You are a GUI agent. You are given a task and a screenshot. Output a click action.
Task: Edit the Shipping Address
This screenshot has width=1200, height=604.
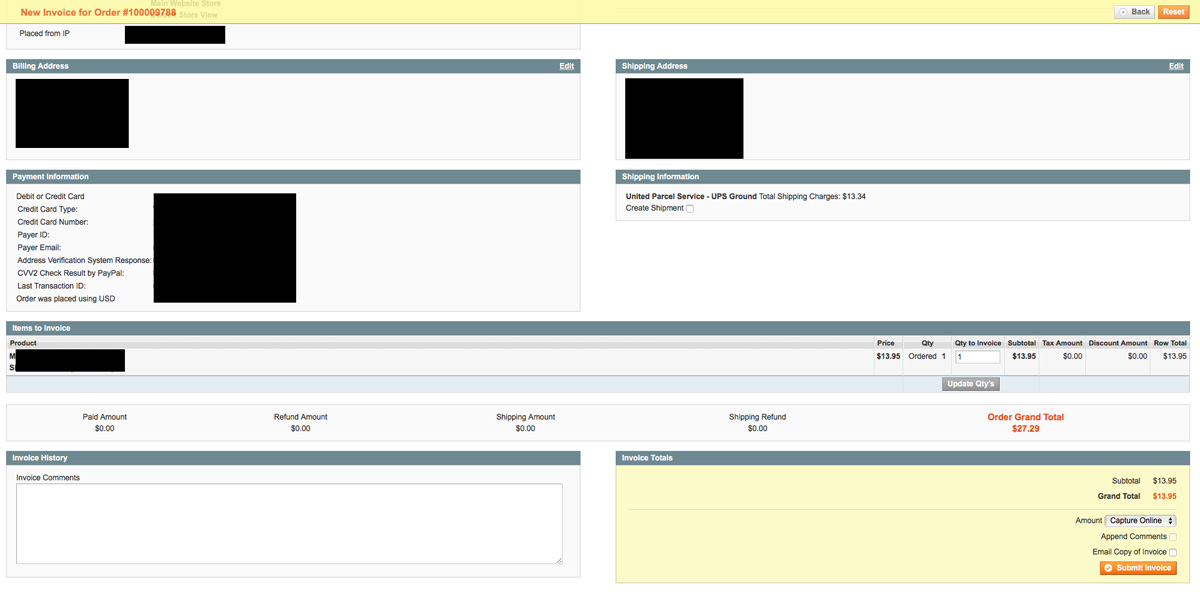coord(1174,66)
